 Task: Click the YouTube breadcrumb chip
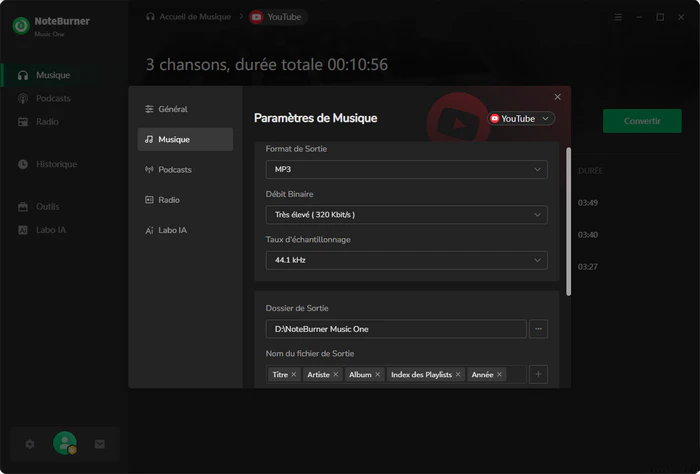(x=277, y=17)
